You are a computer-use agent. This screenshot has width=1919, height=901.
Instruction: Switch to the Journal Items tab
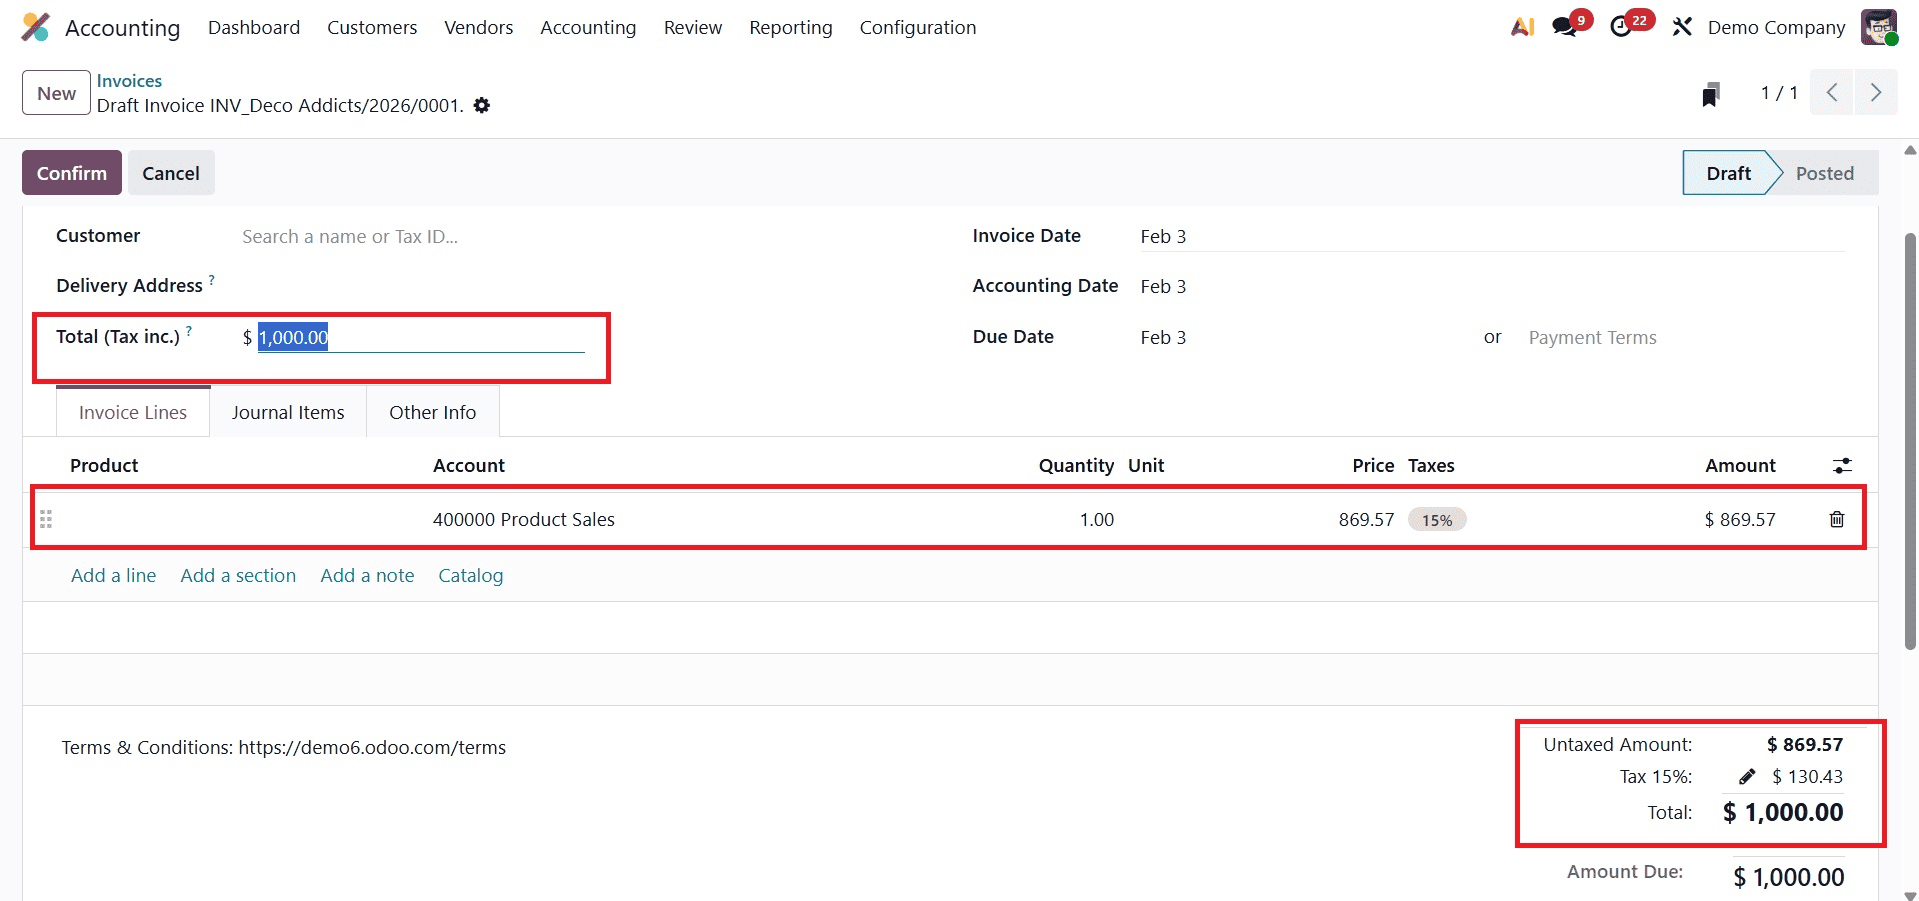coord(287,411)
